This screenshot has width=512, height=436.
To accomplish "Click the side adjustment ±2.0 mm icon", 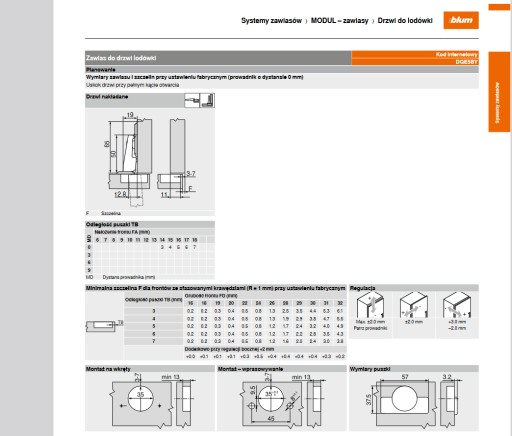I will tap(414, 305).
